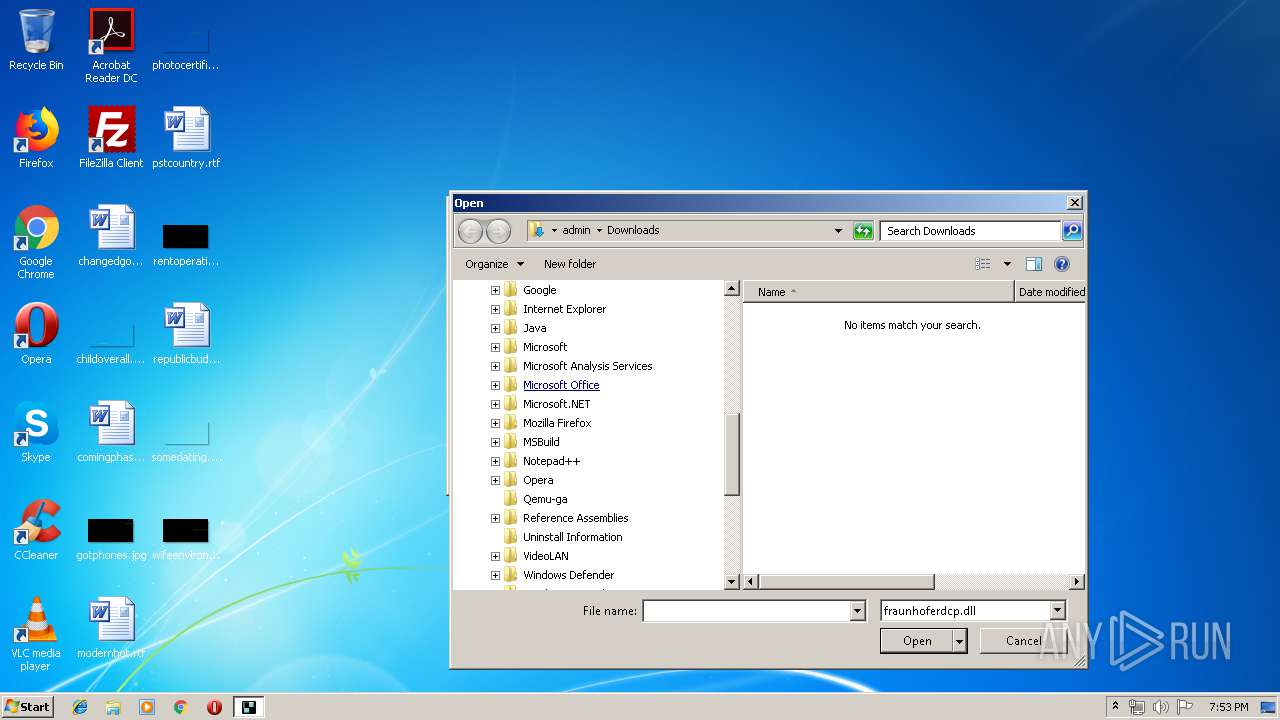Expand the Mozilla Firefox folder node
Viewport: 1280px width, 720px height.
[495, 423]
